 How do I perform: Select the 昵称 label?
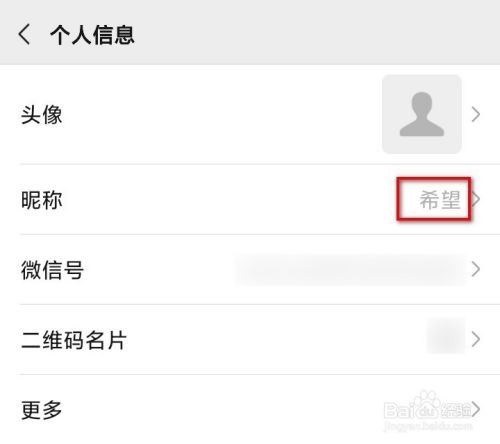(x=41, y=200)
